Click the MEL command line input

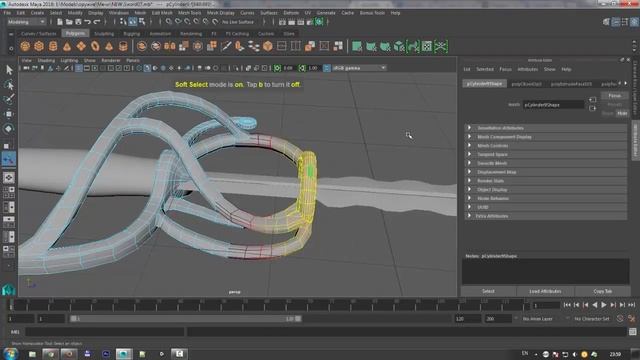coord(105,332)
